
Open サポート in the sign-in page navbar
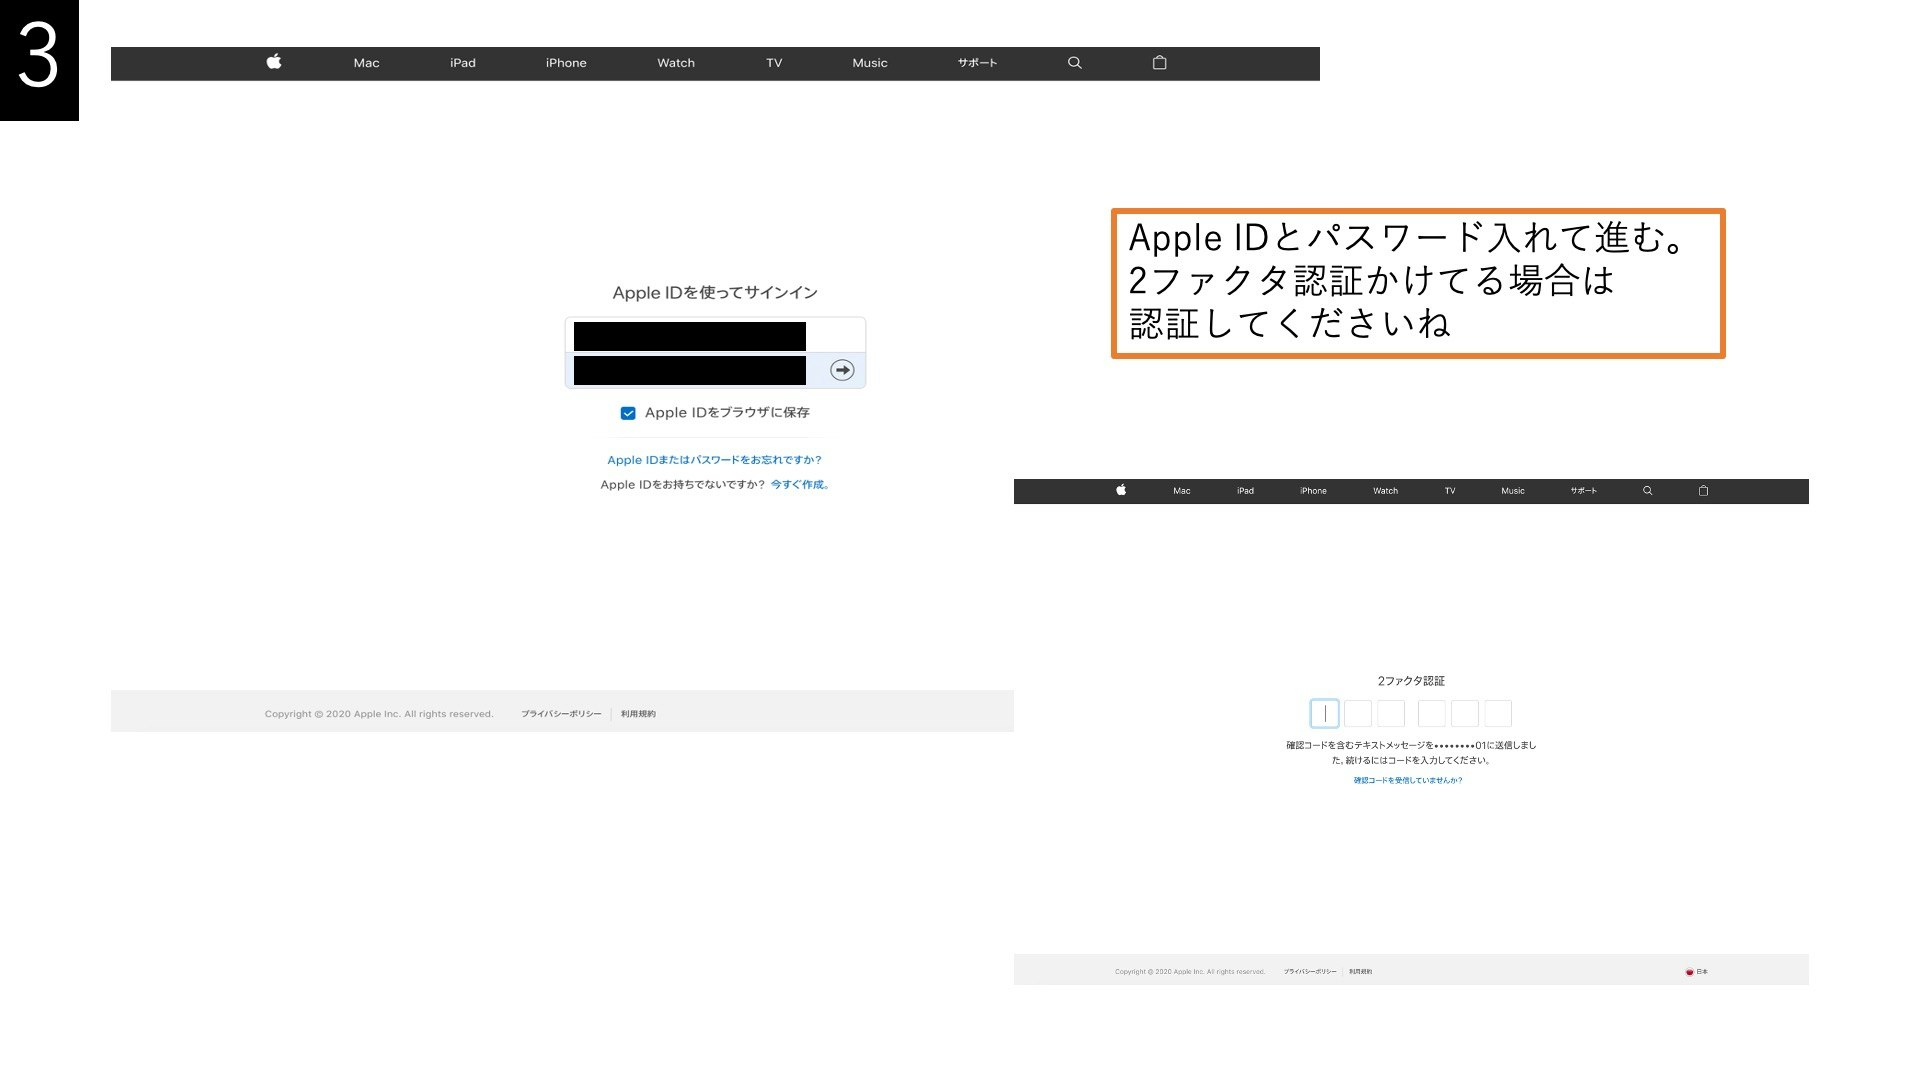[x=977, y=63]
